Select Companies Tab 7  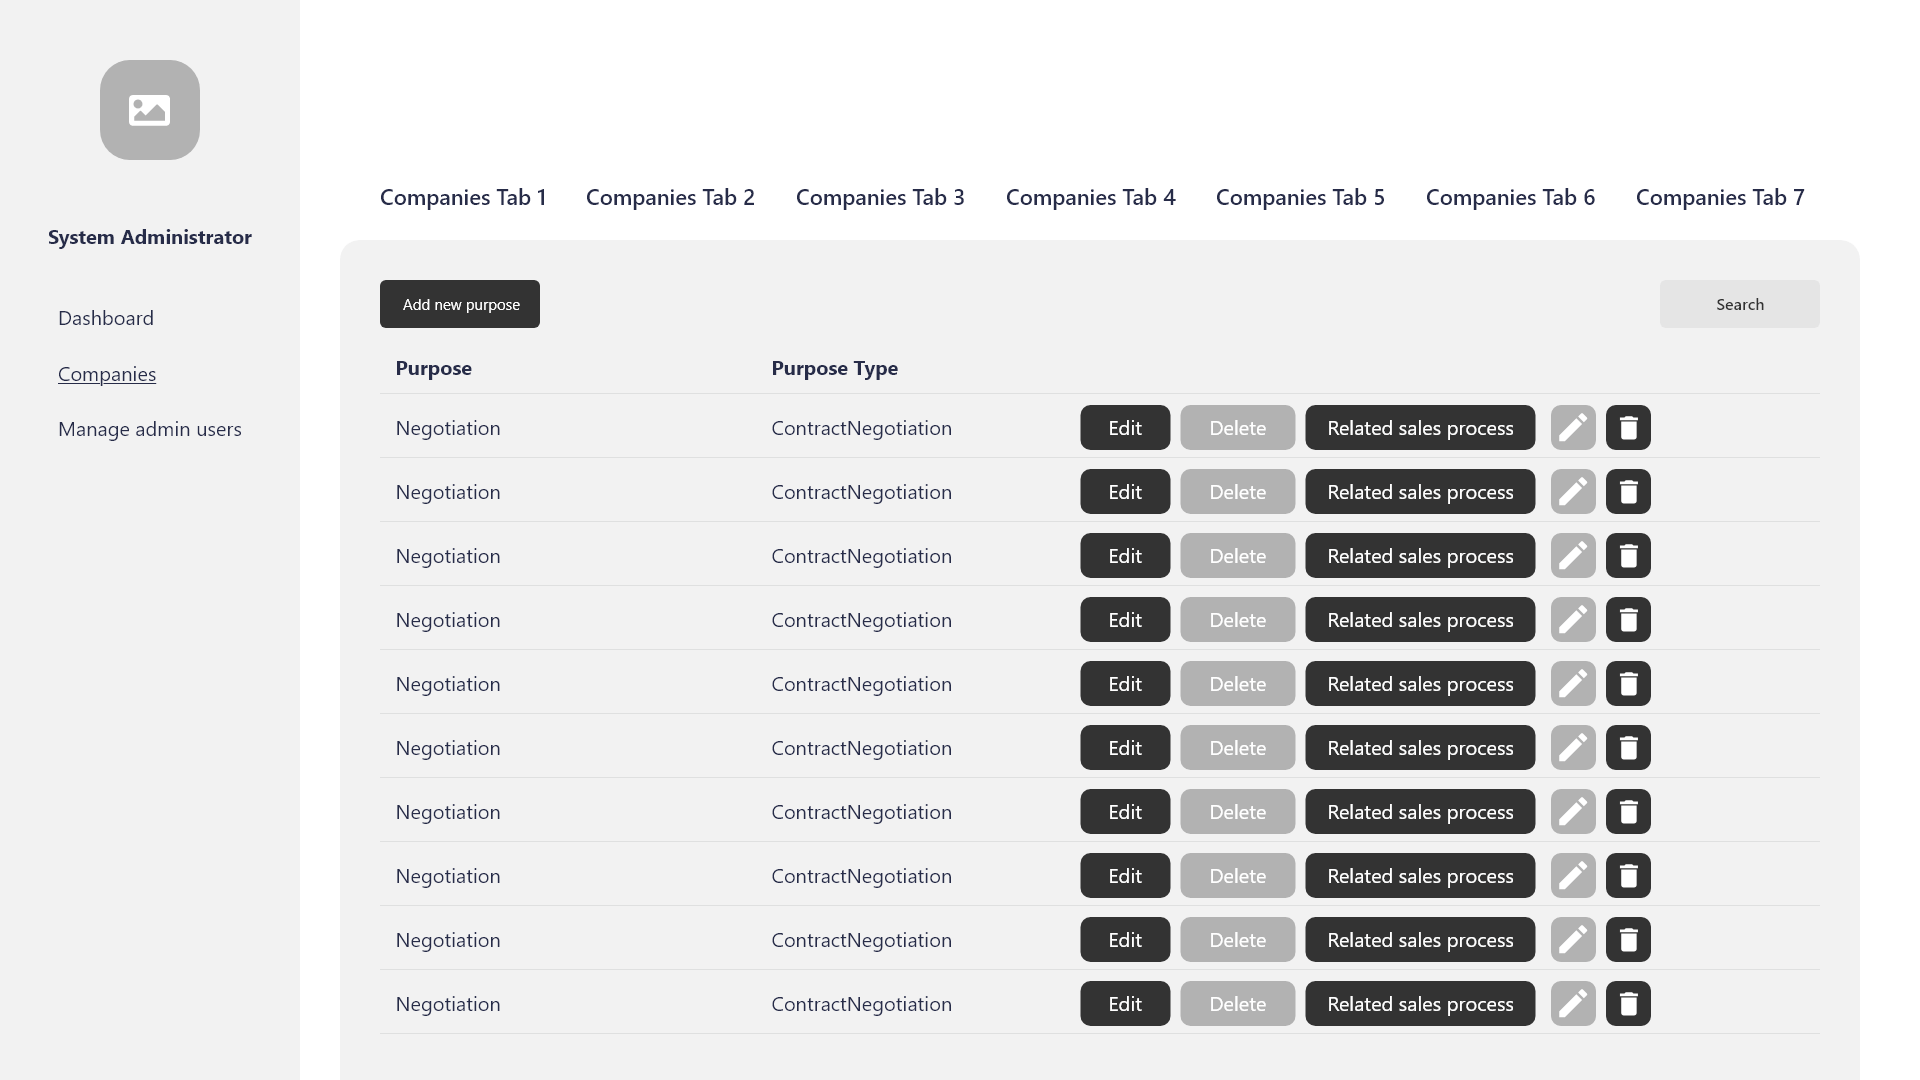click(x=1719, y=198)
